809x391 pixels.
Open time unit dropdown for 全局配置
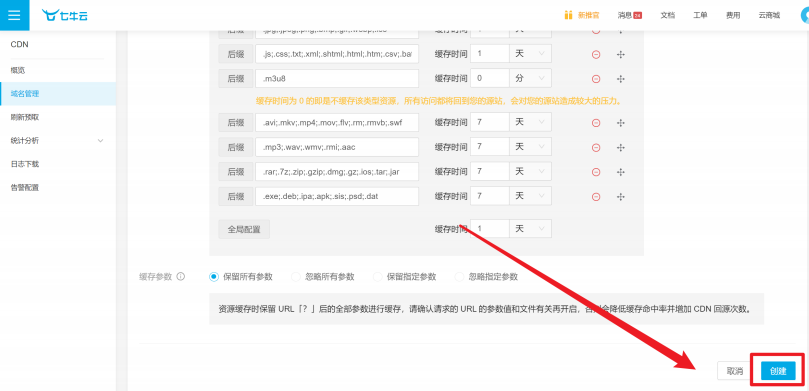tap(530, 229)
